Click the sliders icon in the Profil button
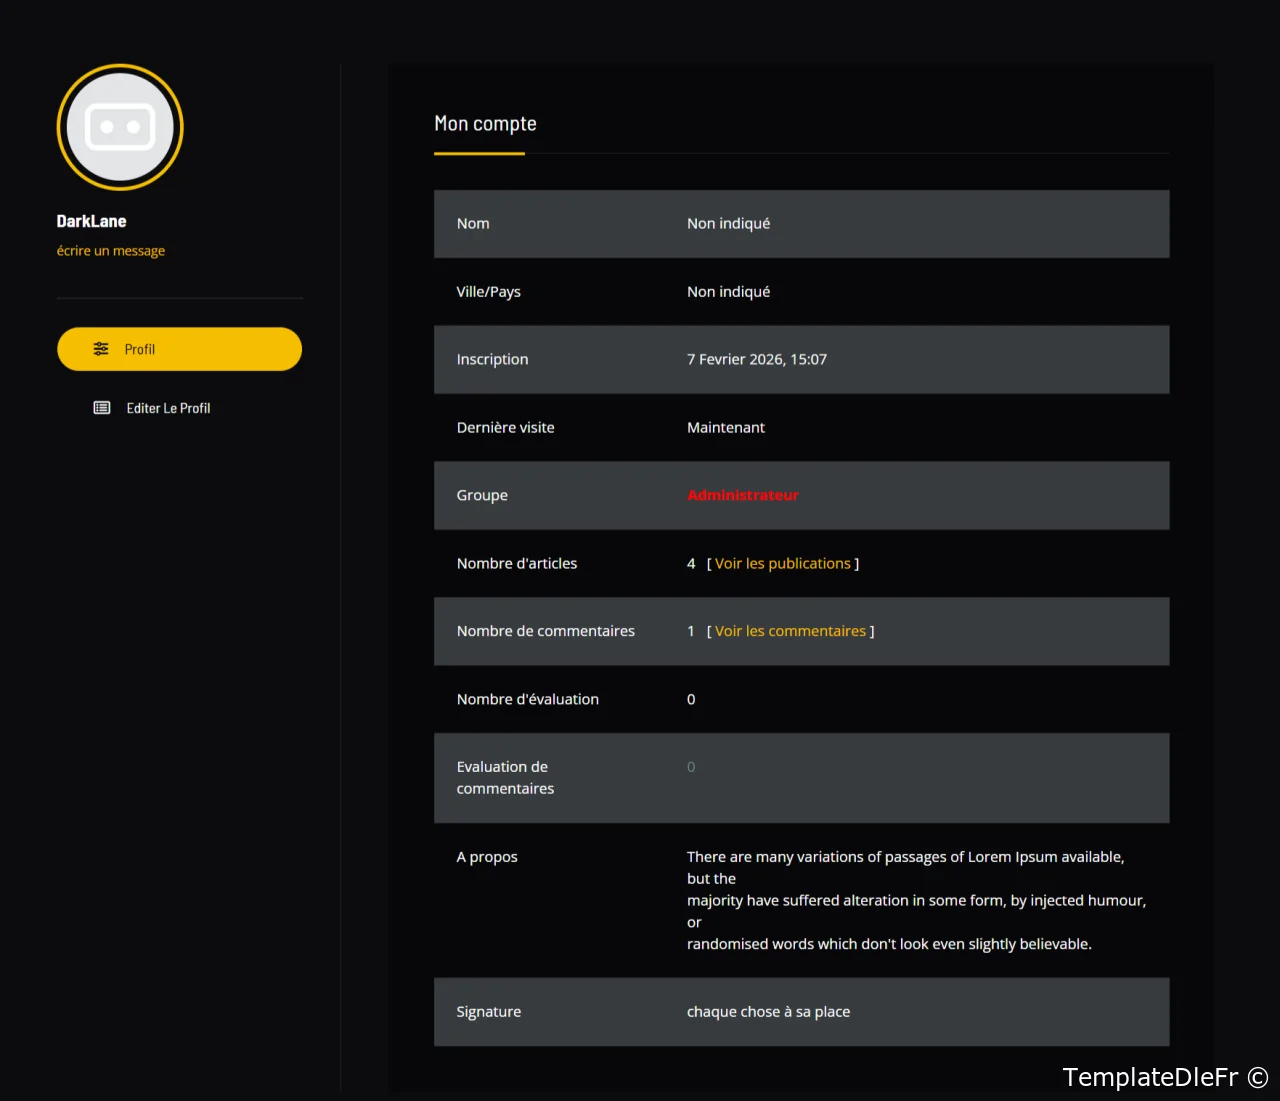This screenshot has width=1280, height=1101. (x=101, y=349)
